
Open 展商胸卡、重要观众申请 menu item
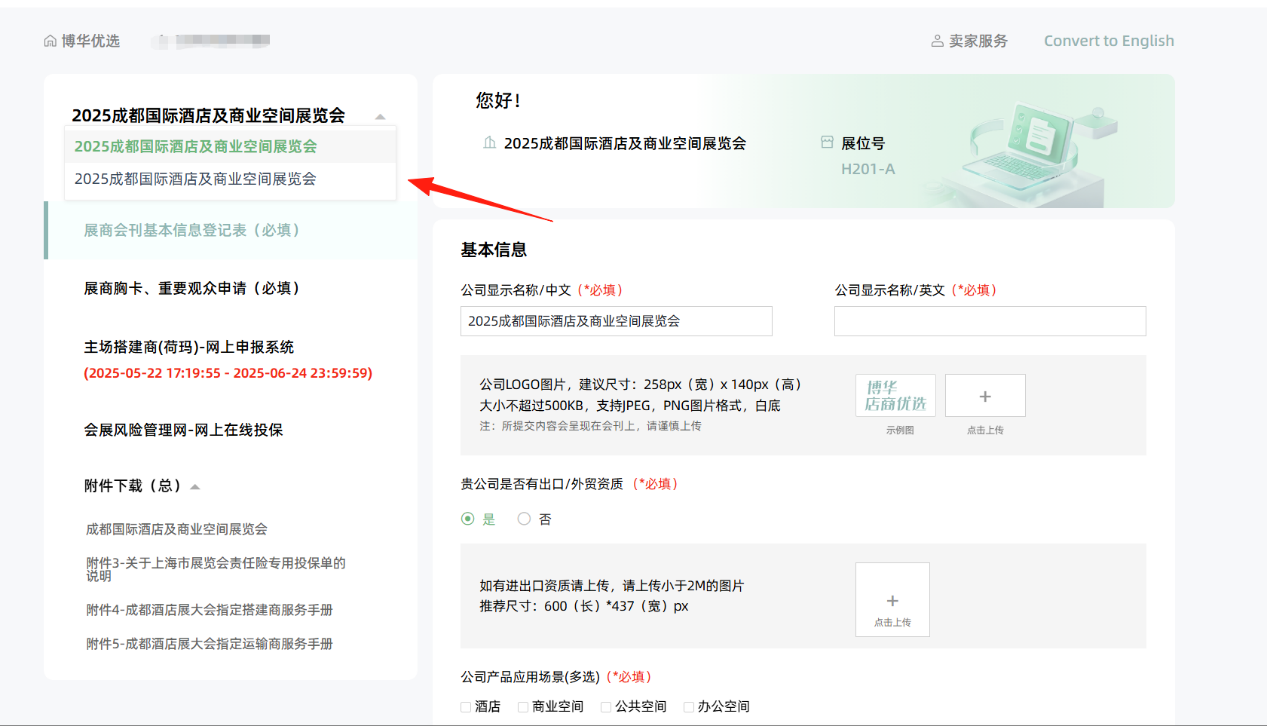[x=192, y=288]
